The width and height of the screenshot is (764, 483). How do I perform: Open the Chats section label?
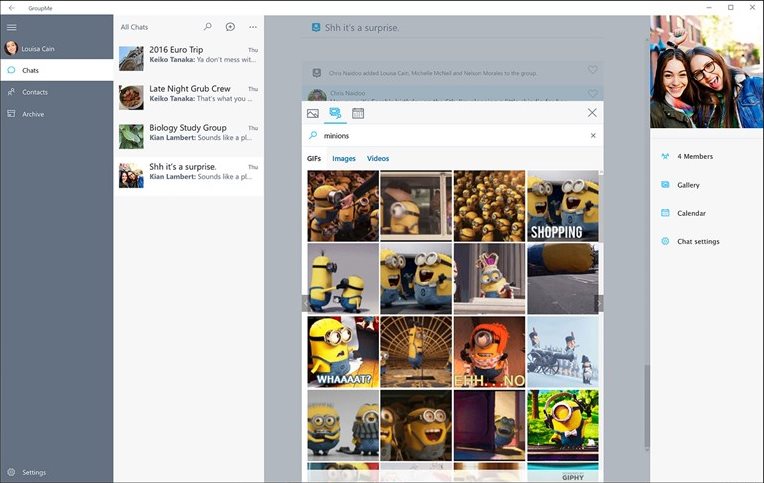(30, 70)
